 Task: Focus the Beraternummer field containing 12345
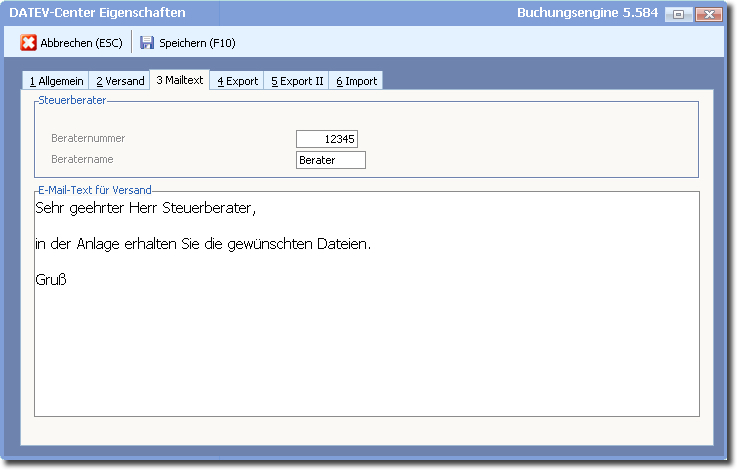click(327, 139)
